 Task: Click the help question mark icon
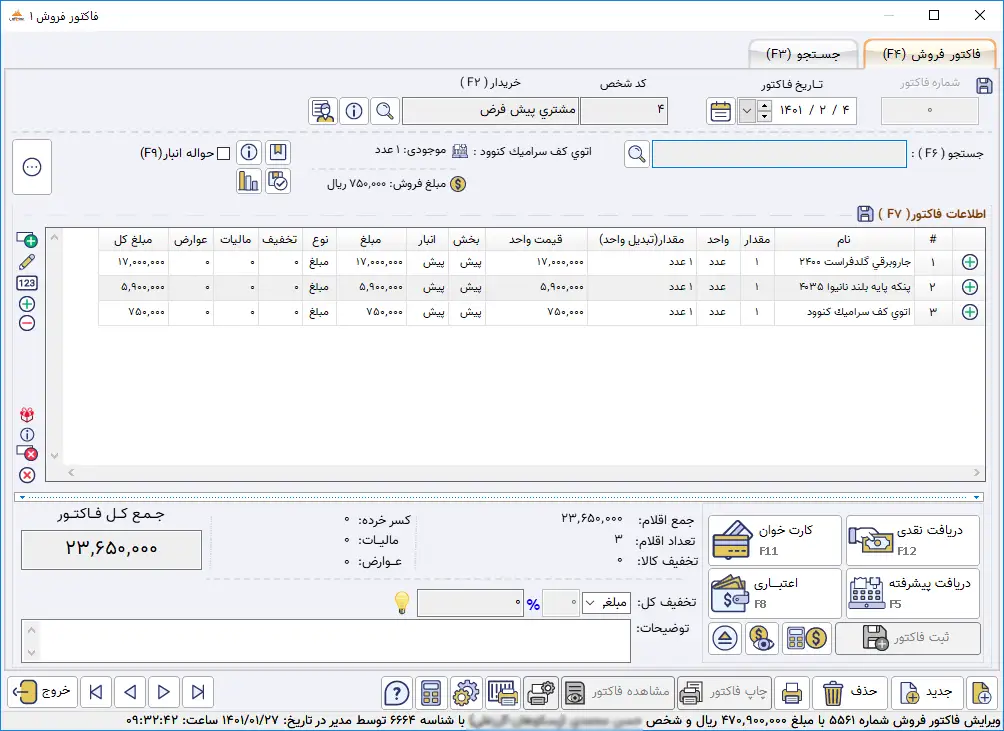[397, 692]
